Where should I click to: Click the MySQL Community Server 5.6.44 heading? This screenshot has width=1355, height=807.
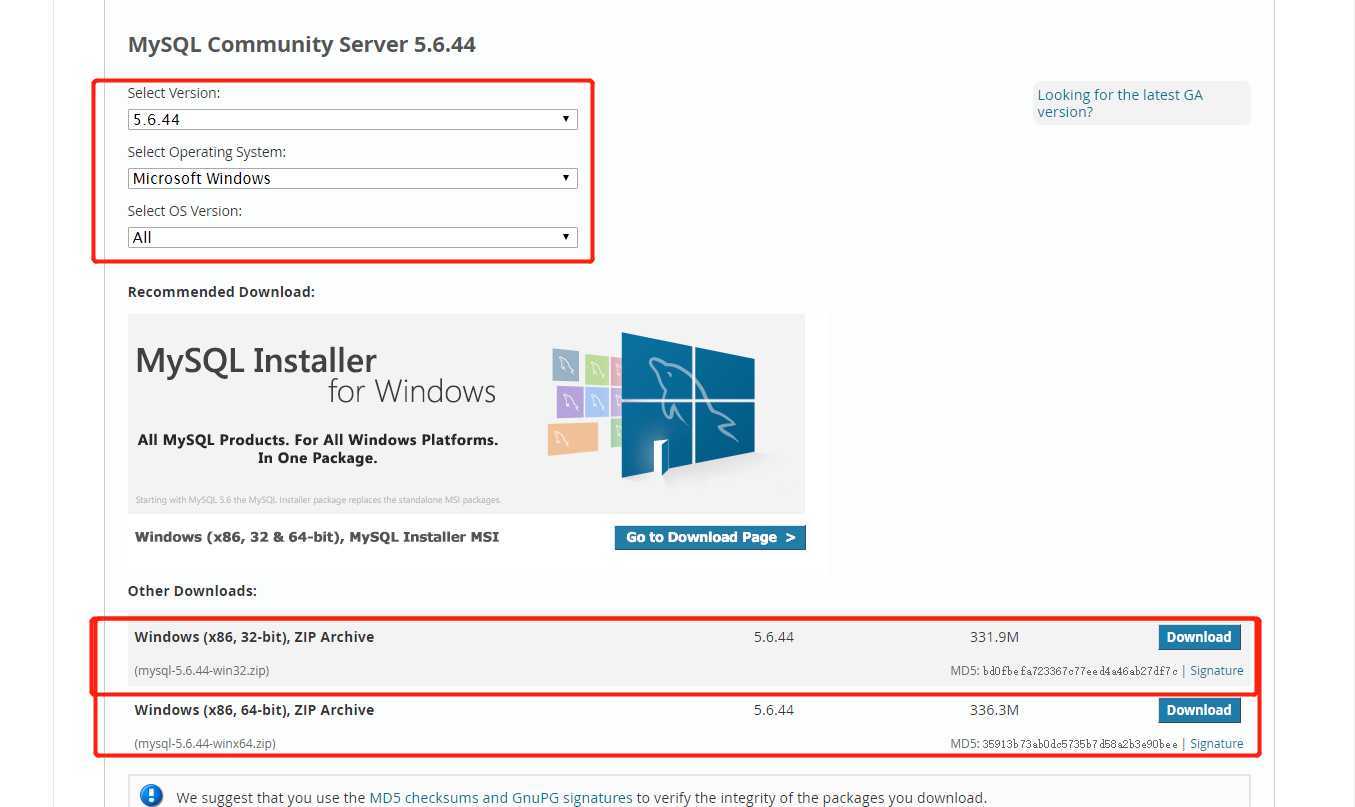pos(302,45)
